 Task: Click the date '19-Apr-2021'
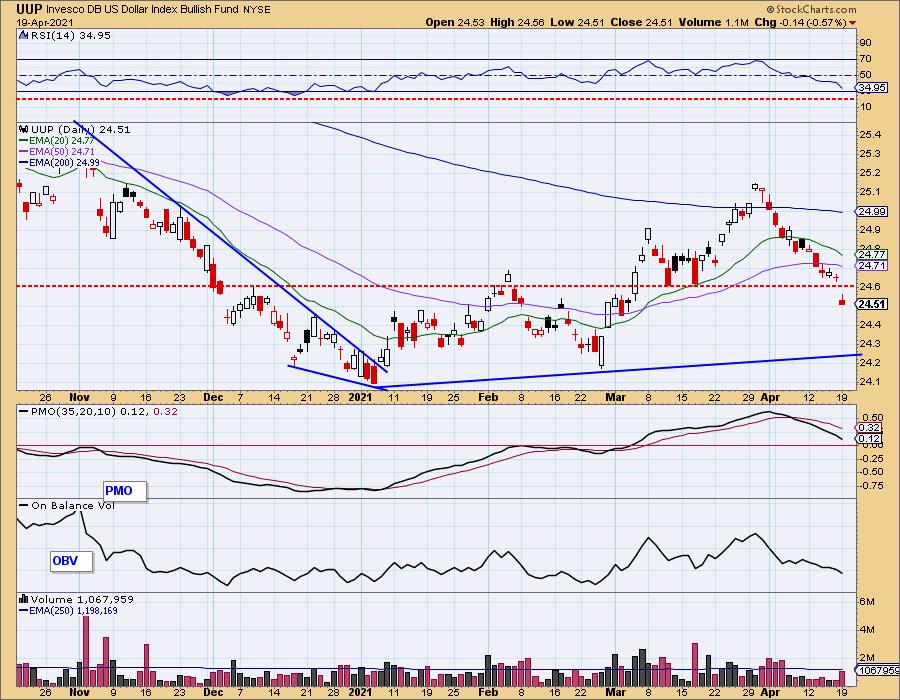tap(44, 22)
